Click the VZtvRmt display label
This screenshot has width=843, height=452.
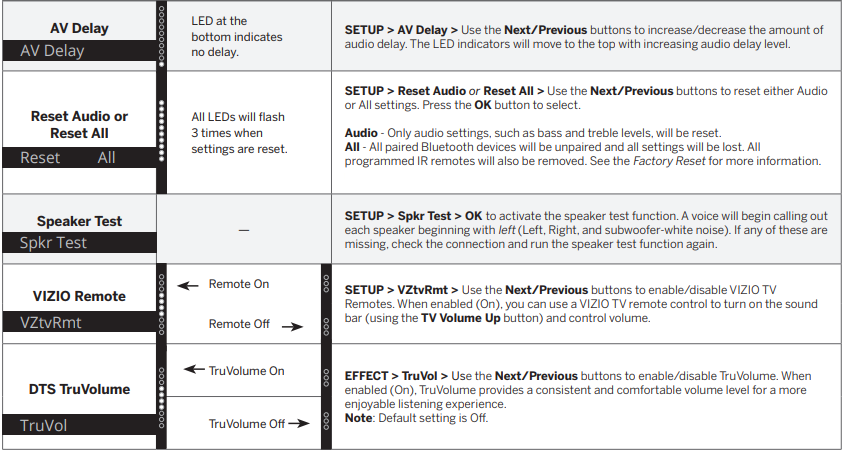(x=51, y=322)
